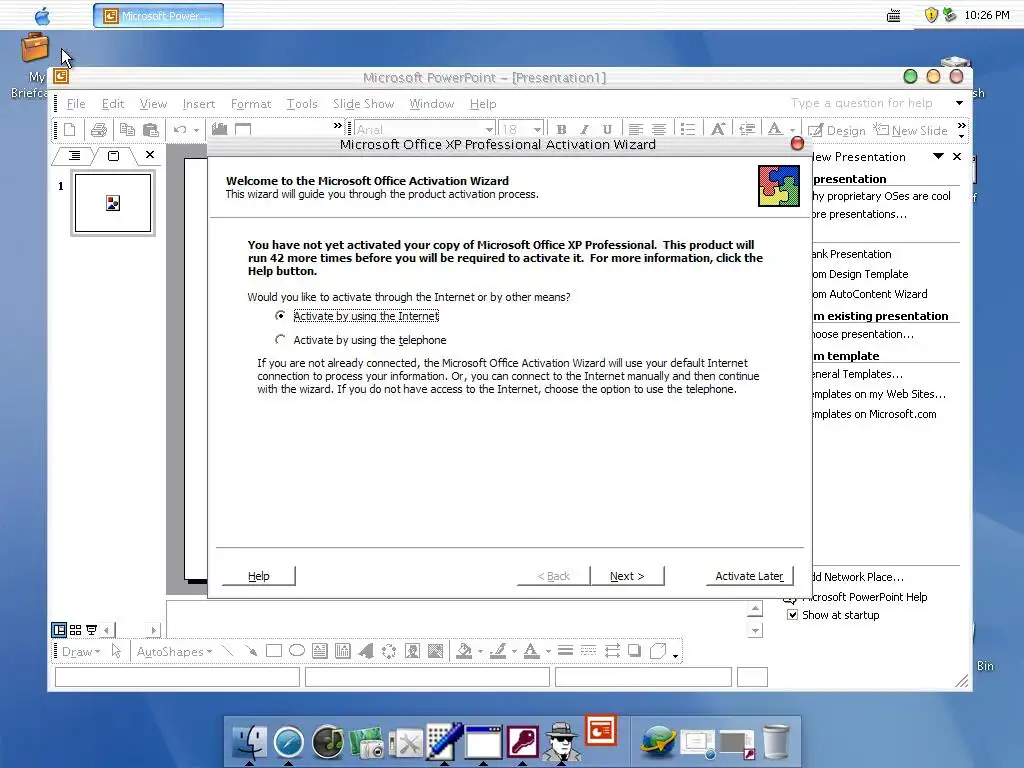Open the File menu
The width and height of the screenshot is (1024, 768).
click(x=76, y=104)
